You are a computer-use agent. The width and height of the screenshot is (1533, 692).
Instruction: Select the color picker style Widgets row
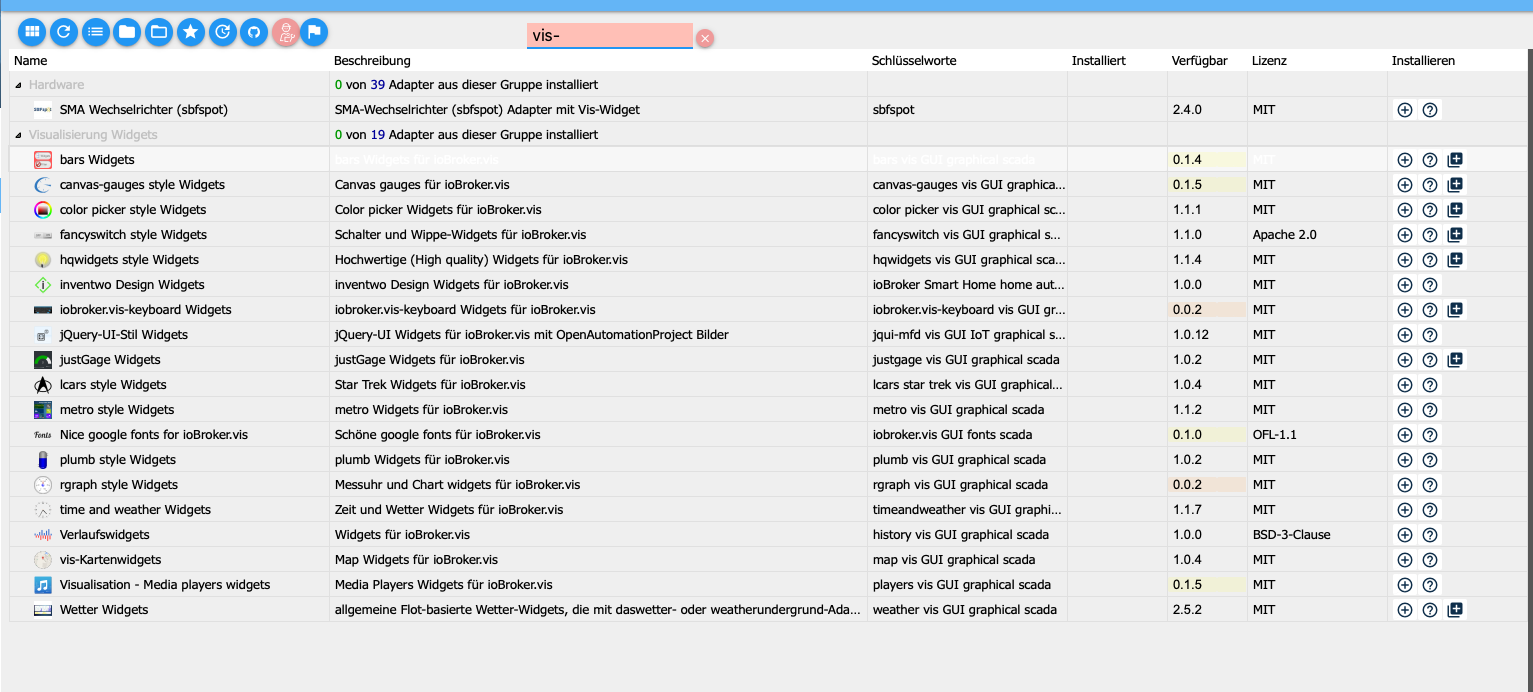768,210
